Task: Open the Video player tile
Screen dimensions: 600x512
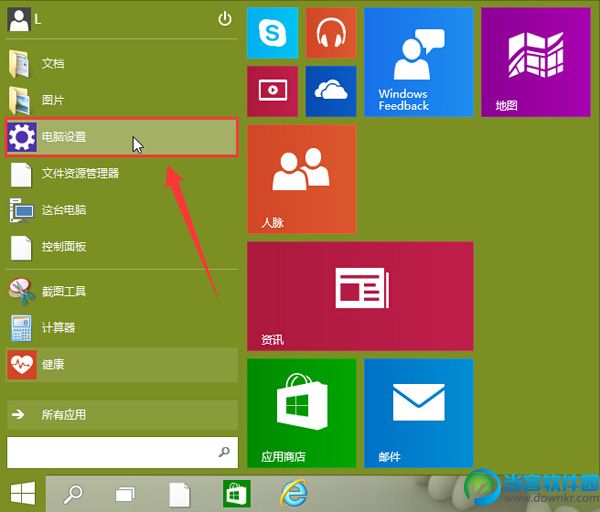Action: [x=272, y=91]
